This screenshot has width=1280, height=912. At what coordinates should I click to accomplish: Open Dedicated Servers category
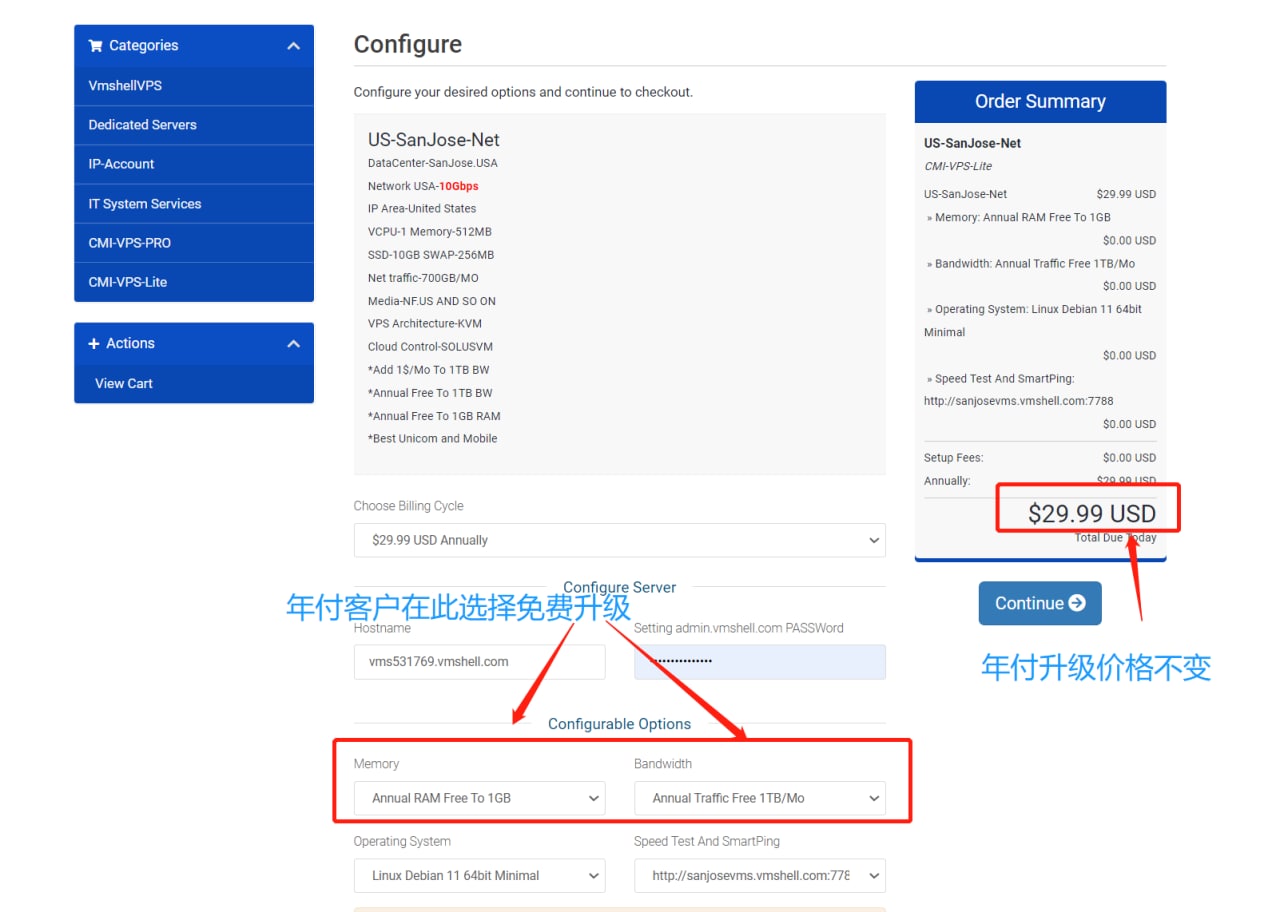[142, 125]
